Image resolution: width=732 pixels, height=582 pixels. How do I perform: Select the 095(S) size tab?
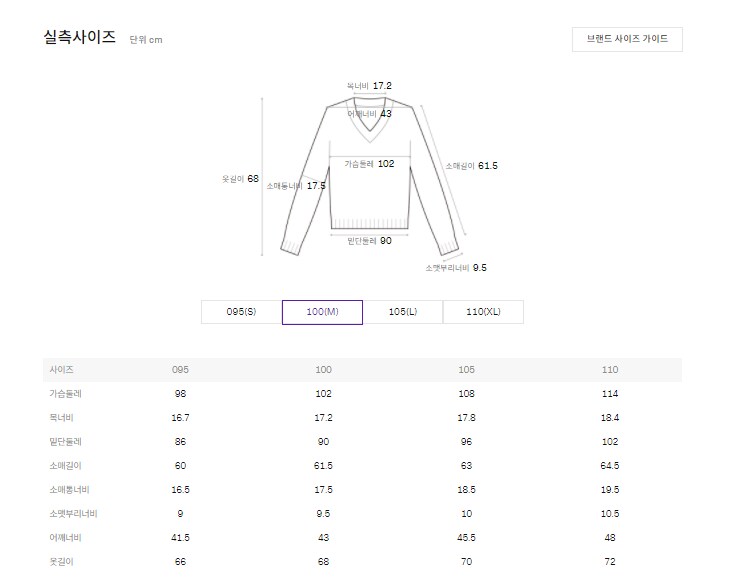tap(241, 312)
